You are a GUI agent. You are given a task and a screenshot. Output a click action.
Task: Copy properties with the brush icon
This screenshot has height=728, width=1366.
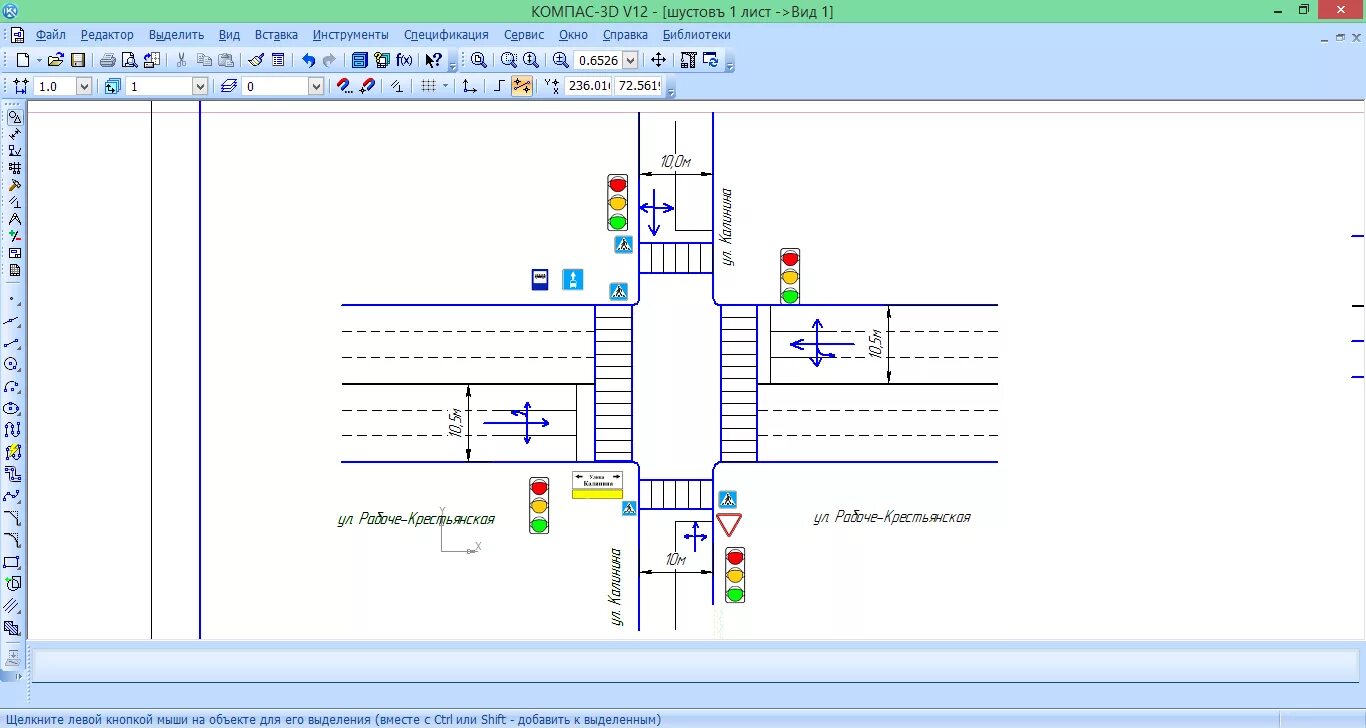[x=256, y=60]
